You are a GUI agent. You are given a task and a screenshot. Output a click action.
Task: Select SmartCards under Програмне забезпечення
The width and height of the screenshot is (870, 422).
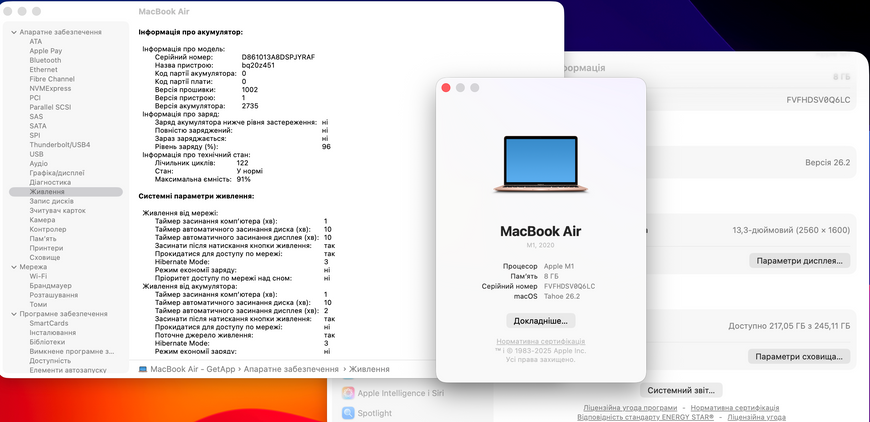[49, 323]
